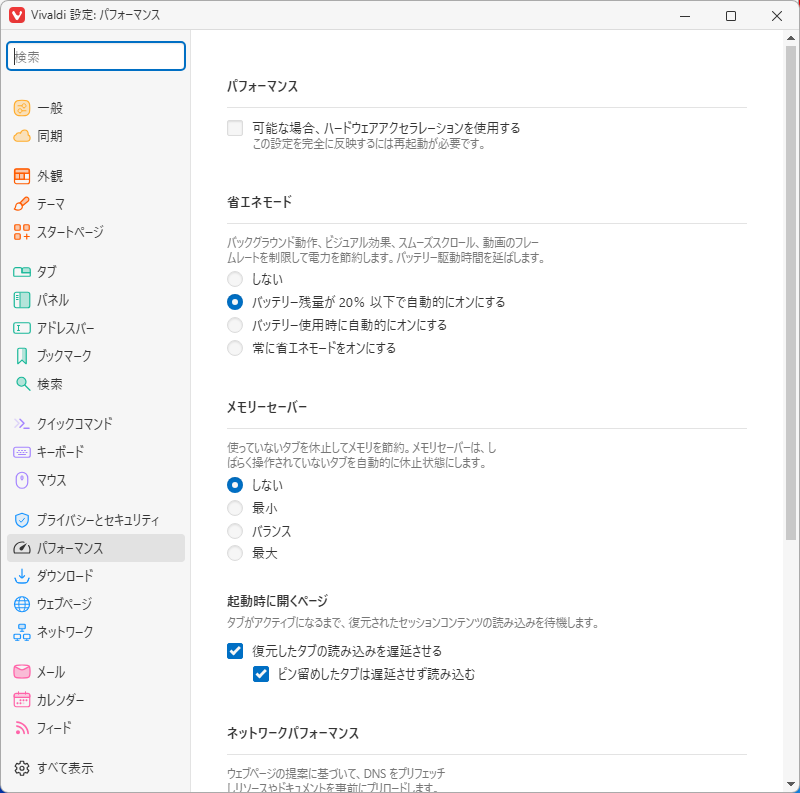Open the ネットワーク network icon
The width and height of the screenshot is (800, 793).
click(x=21, y=632)
